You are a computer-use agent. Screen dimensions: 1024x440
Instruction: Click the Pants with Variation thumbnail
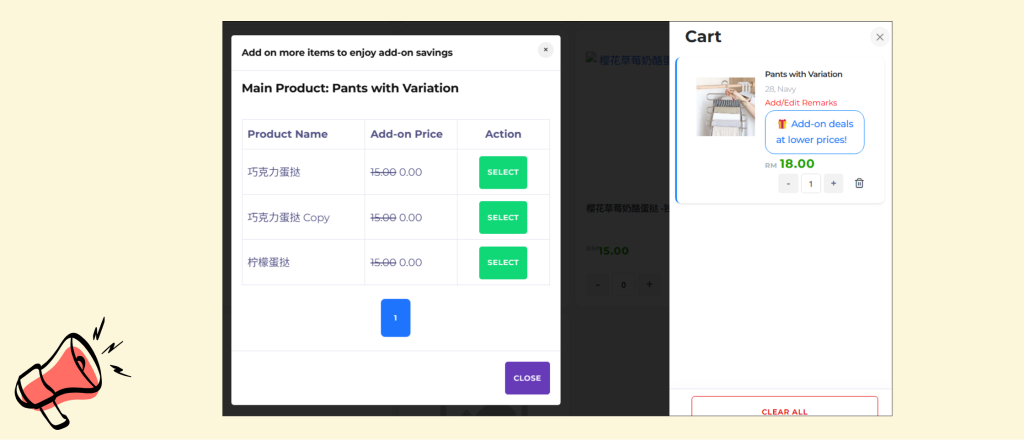(x=725, y=107)
